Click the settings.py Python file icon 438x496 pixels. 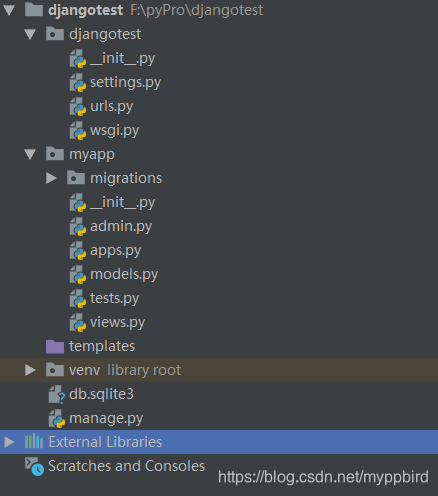(78, 83)
